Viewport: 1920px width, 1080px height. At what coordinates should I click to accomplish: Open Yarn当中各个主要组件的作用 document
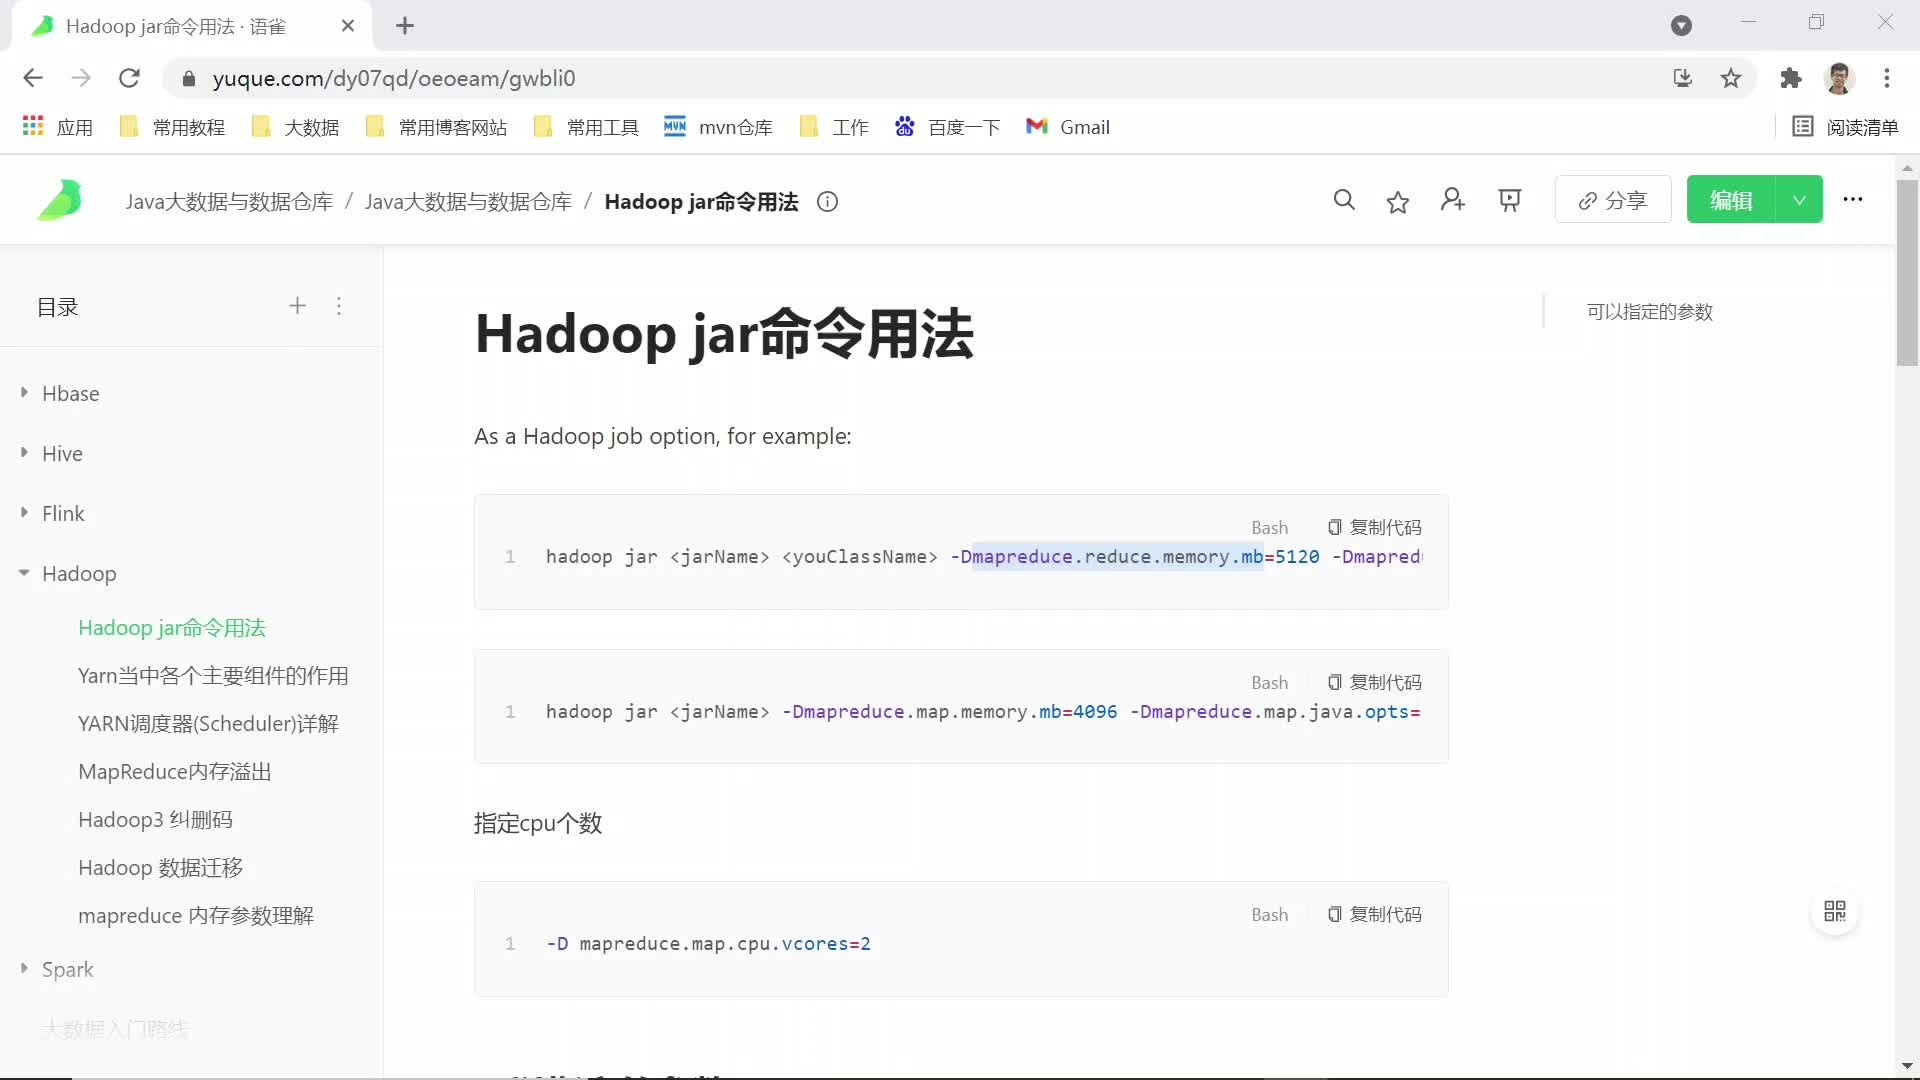pos(213,676)
